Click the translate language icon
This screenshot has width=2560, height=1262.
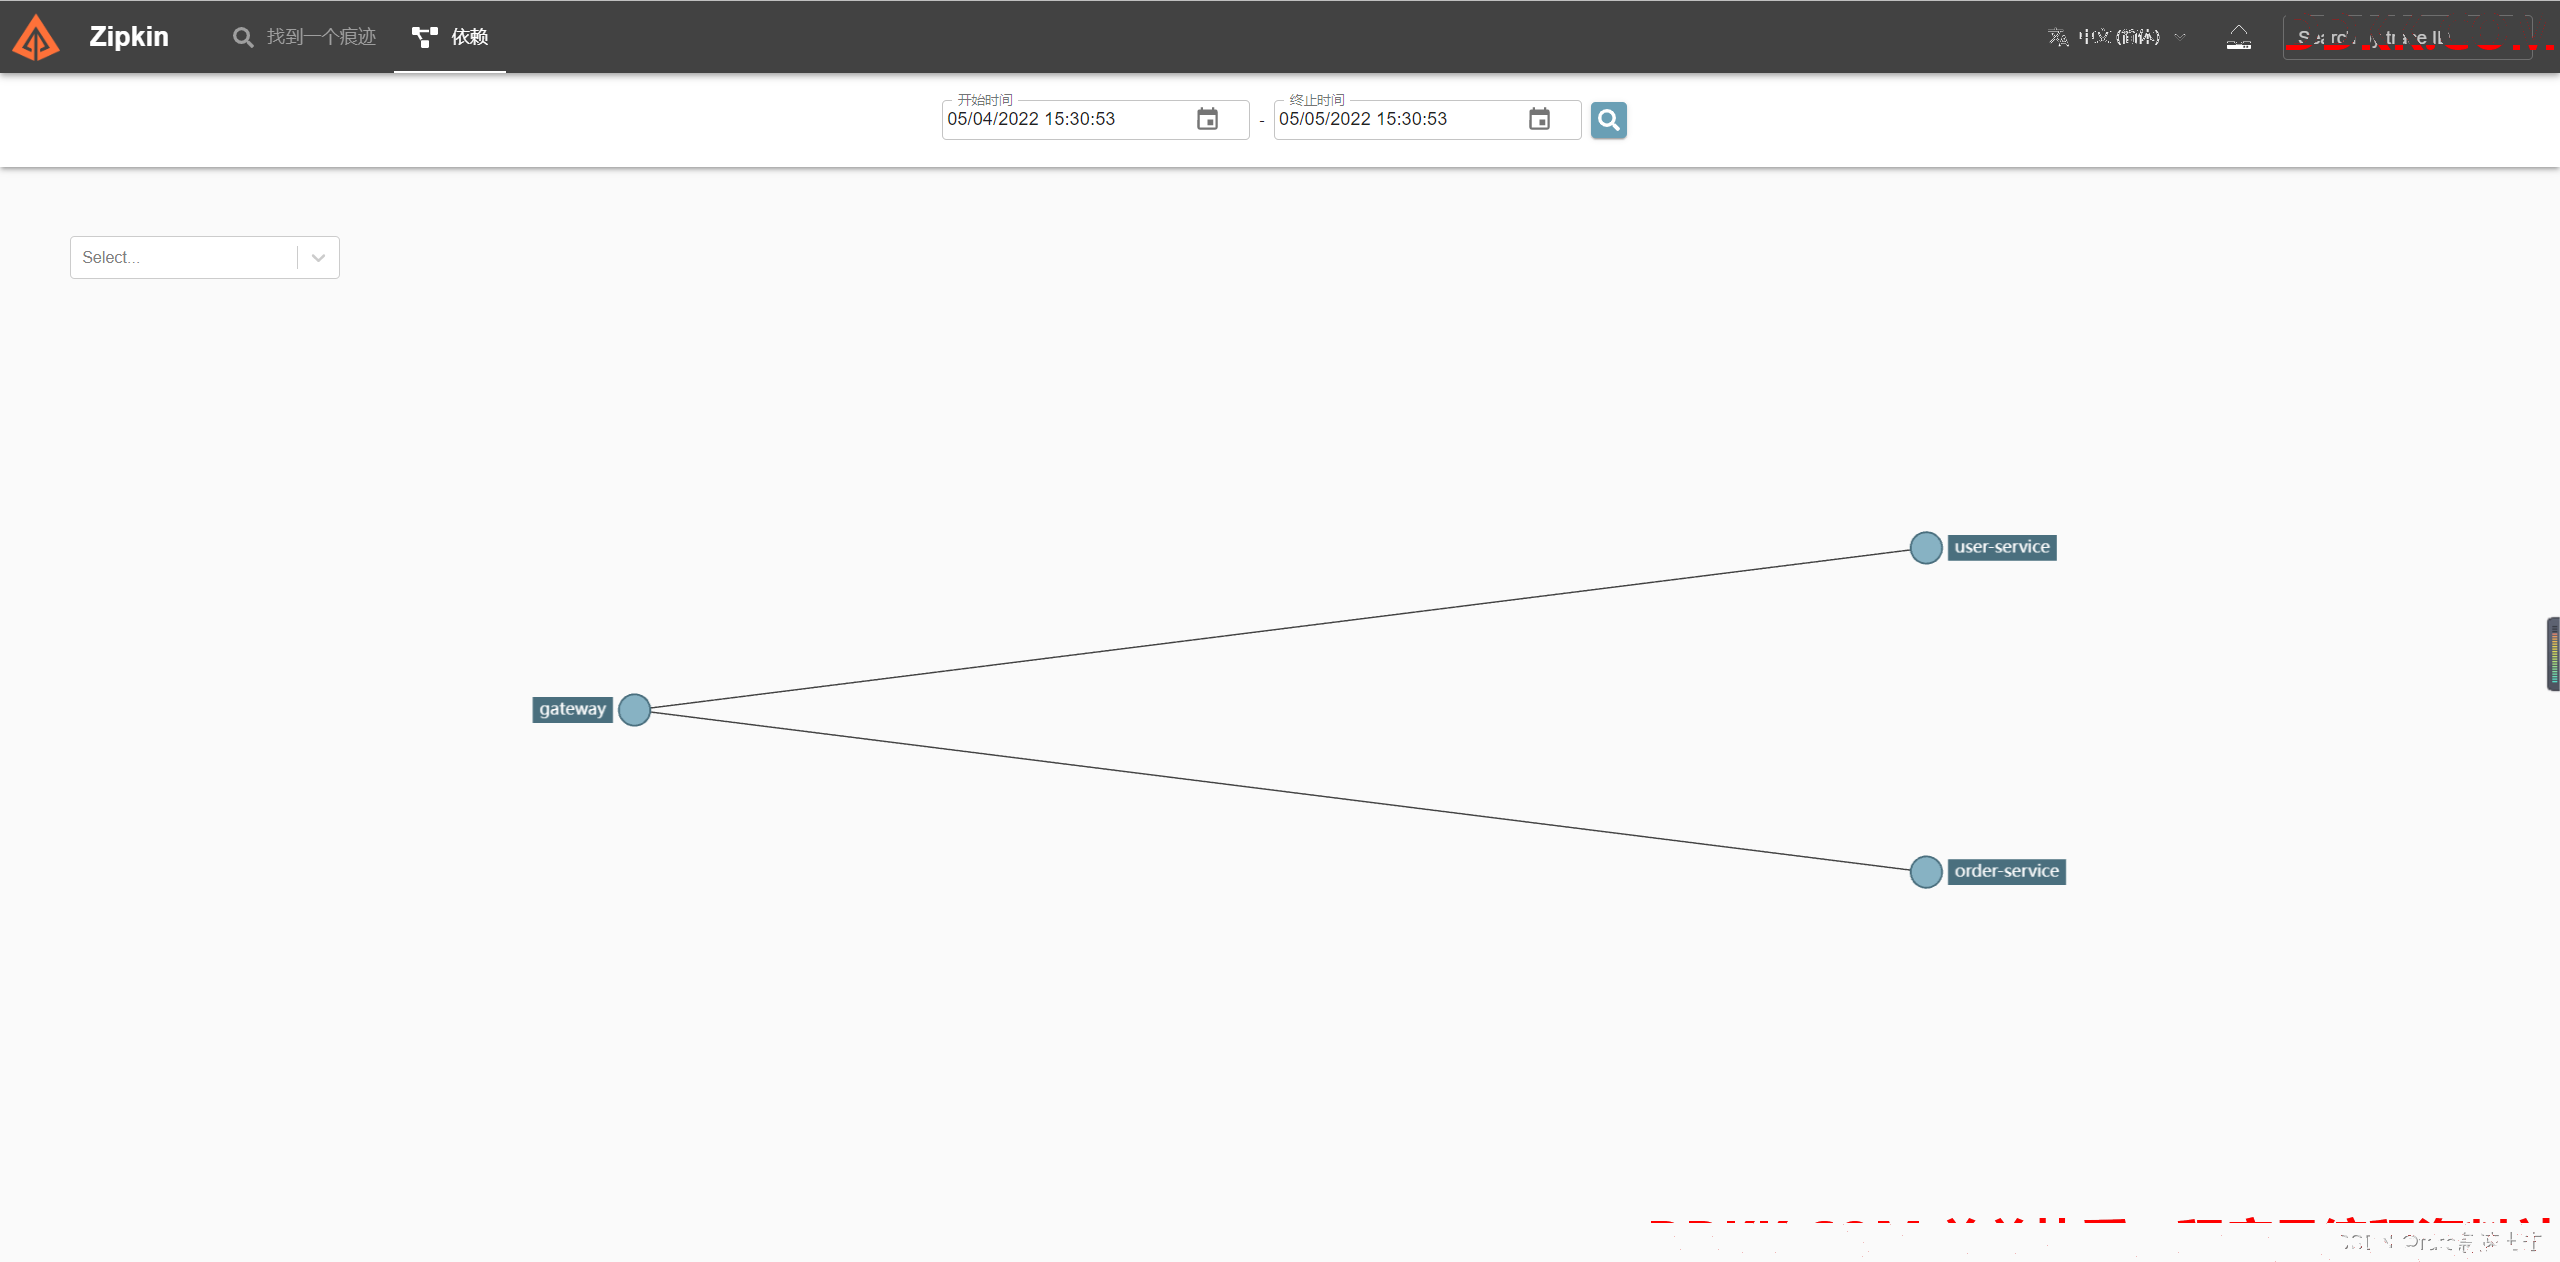[2057, 38]
